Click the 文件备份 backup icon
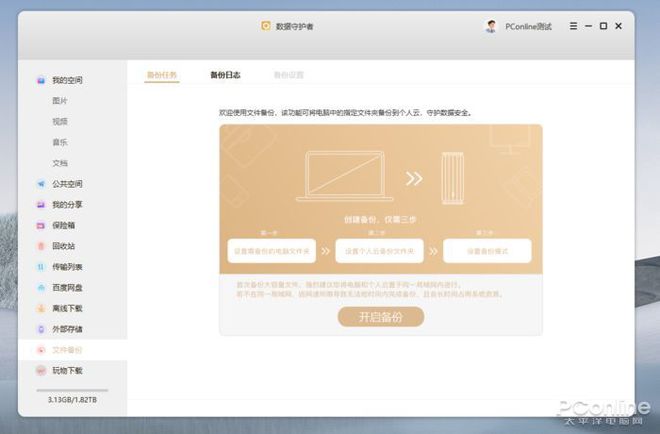 click(x=41, y=350)
